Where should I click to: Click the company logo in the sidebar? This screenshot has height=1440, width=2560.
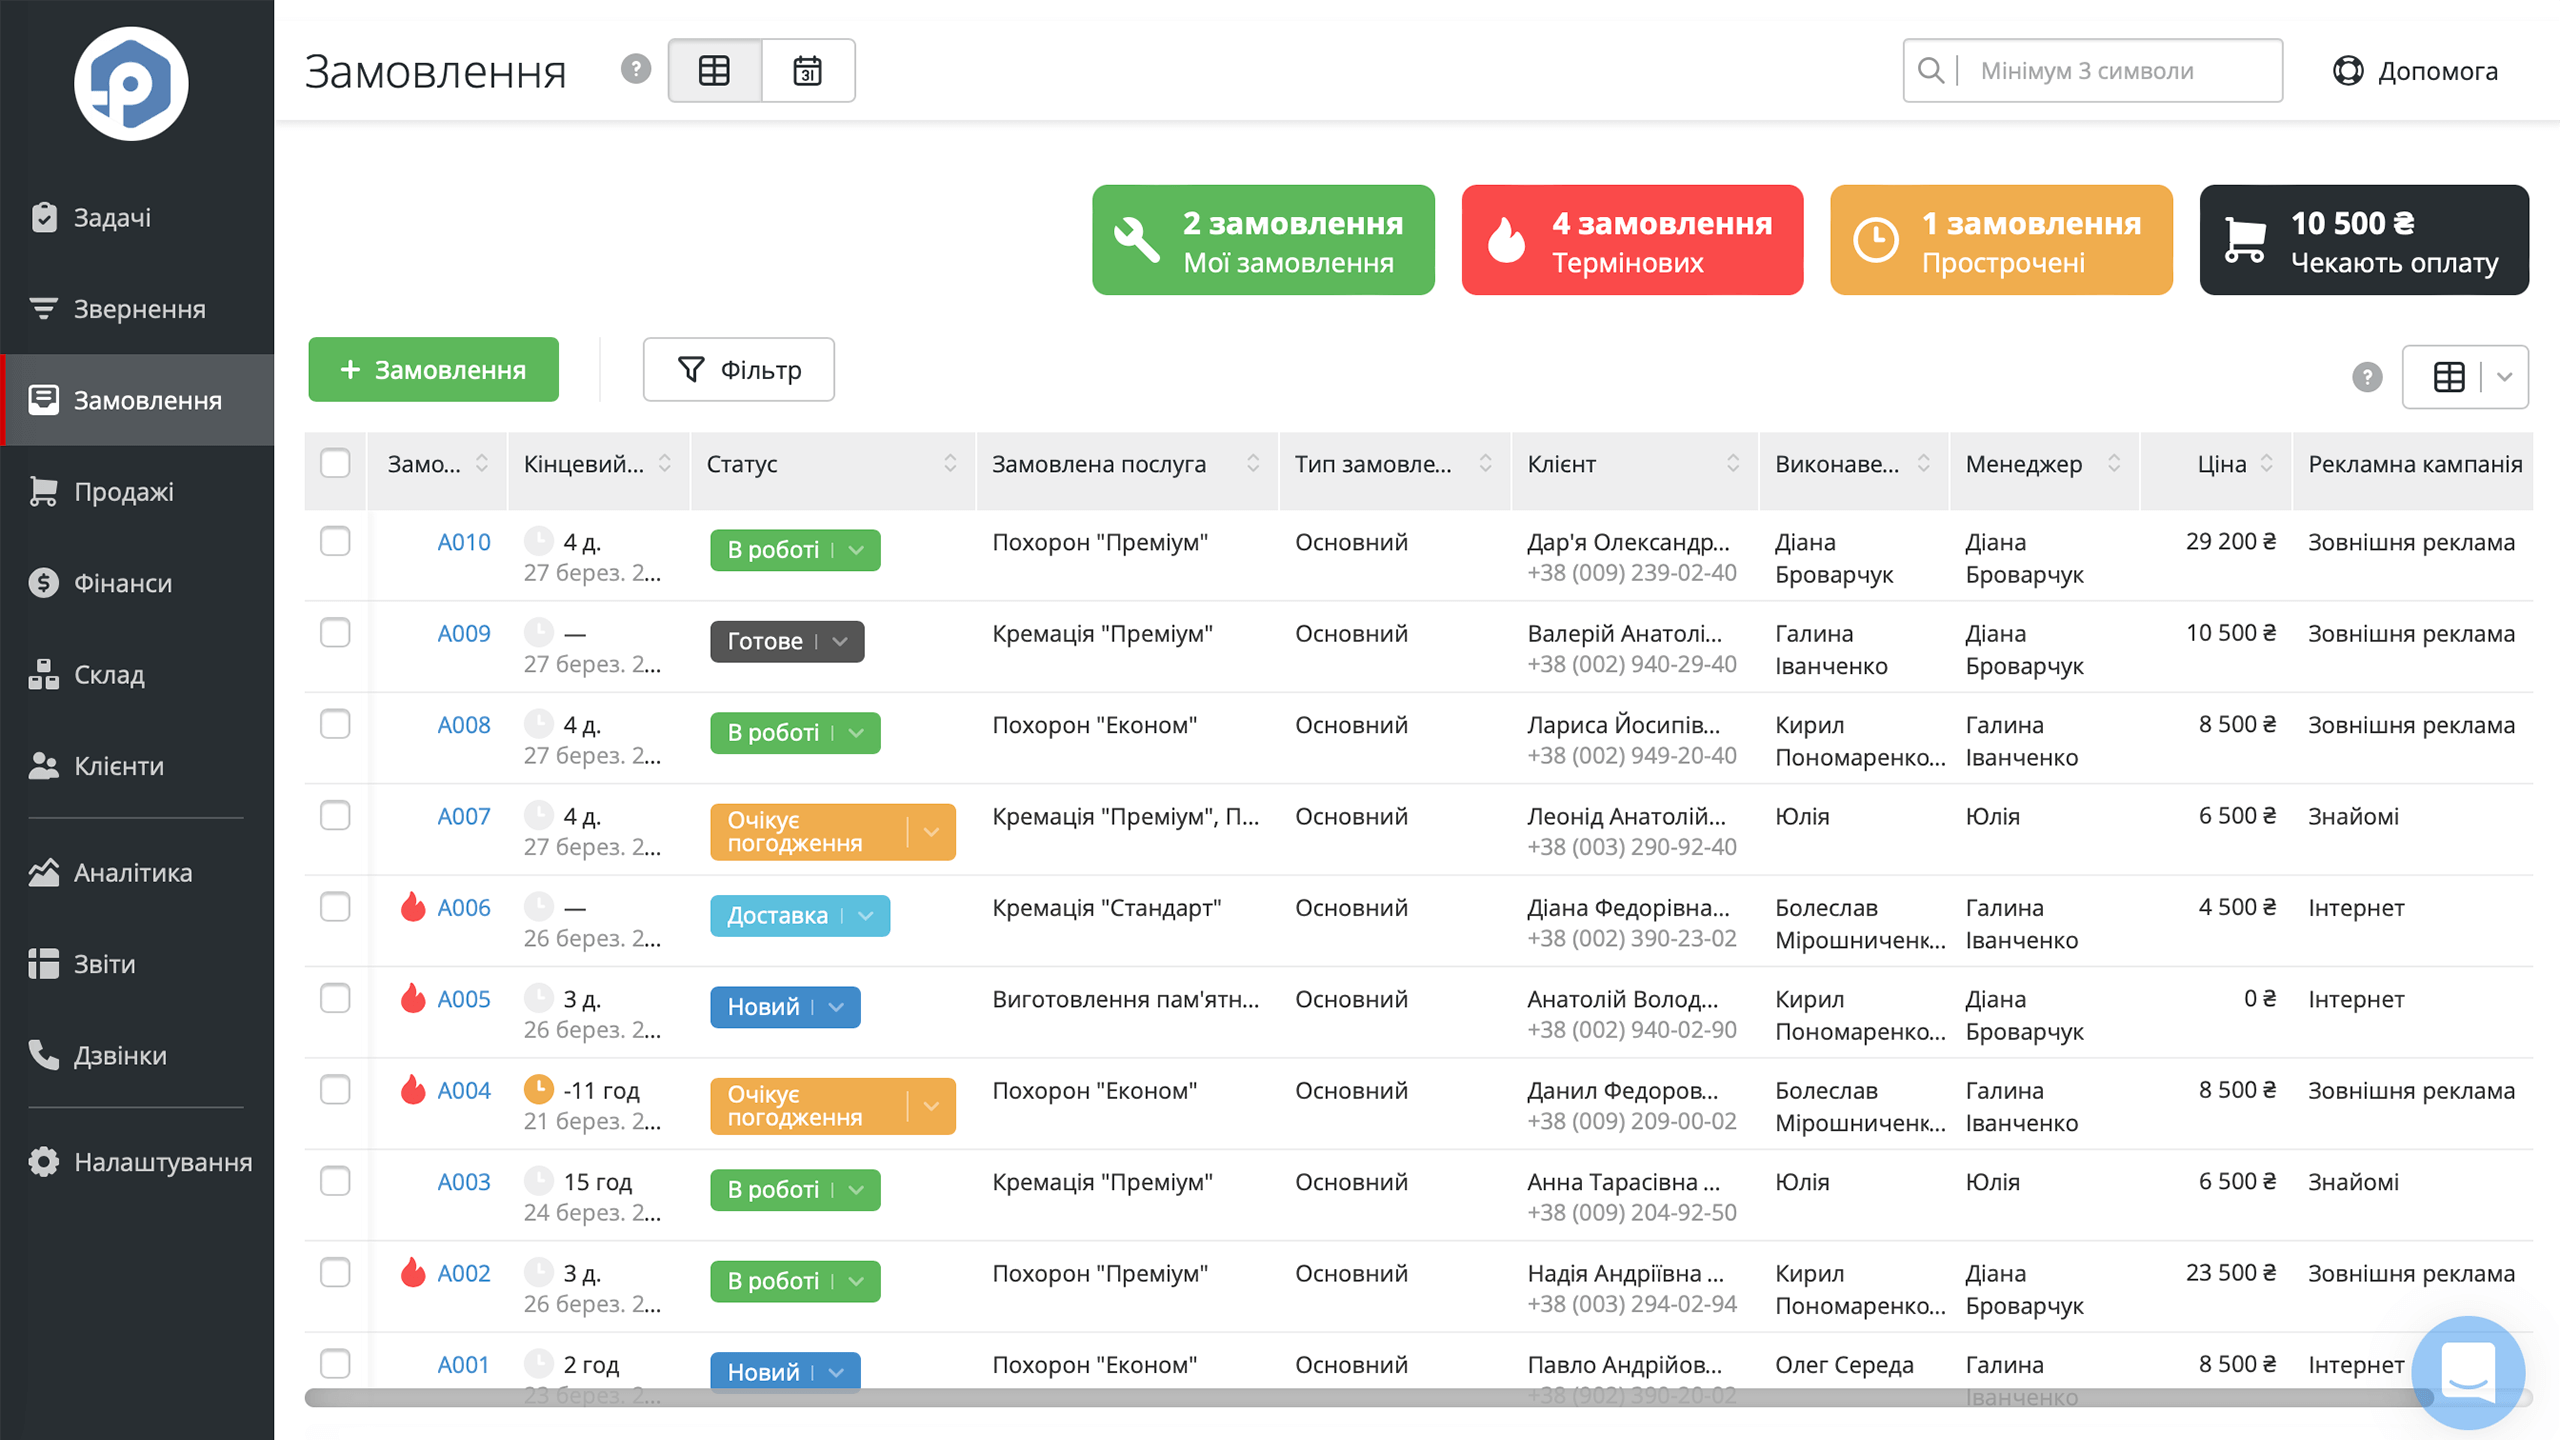[131, 84]
